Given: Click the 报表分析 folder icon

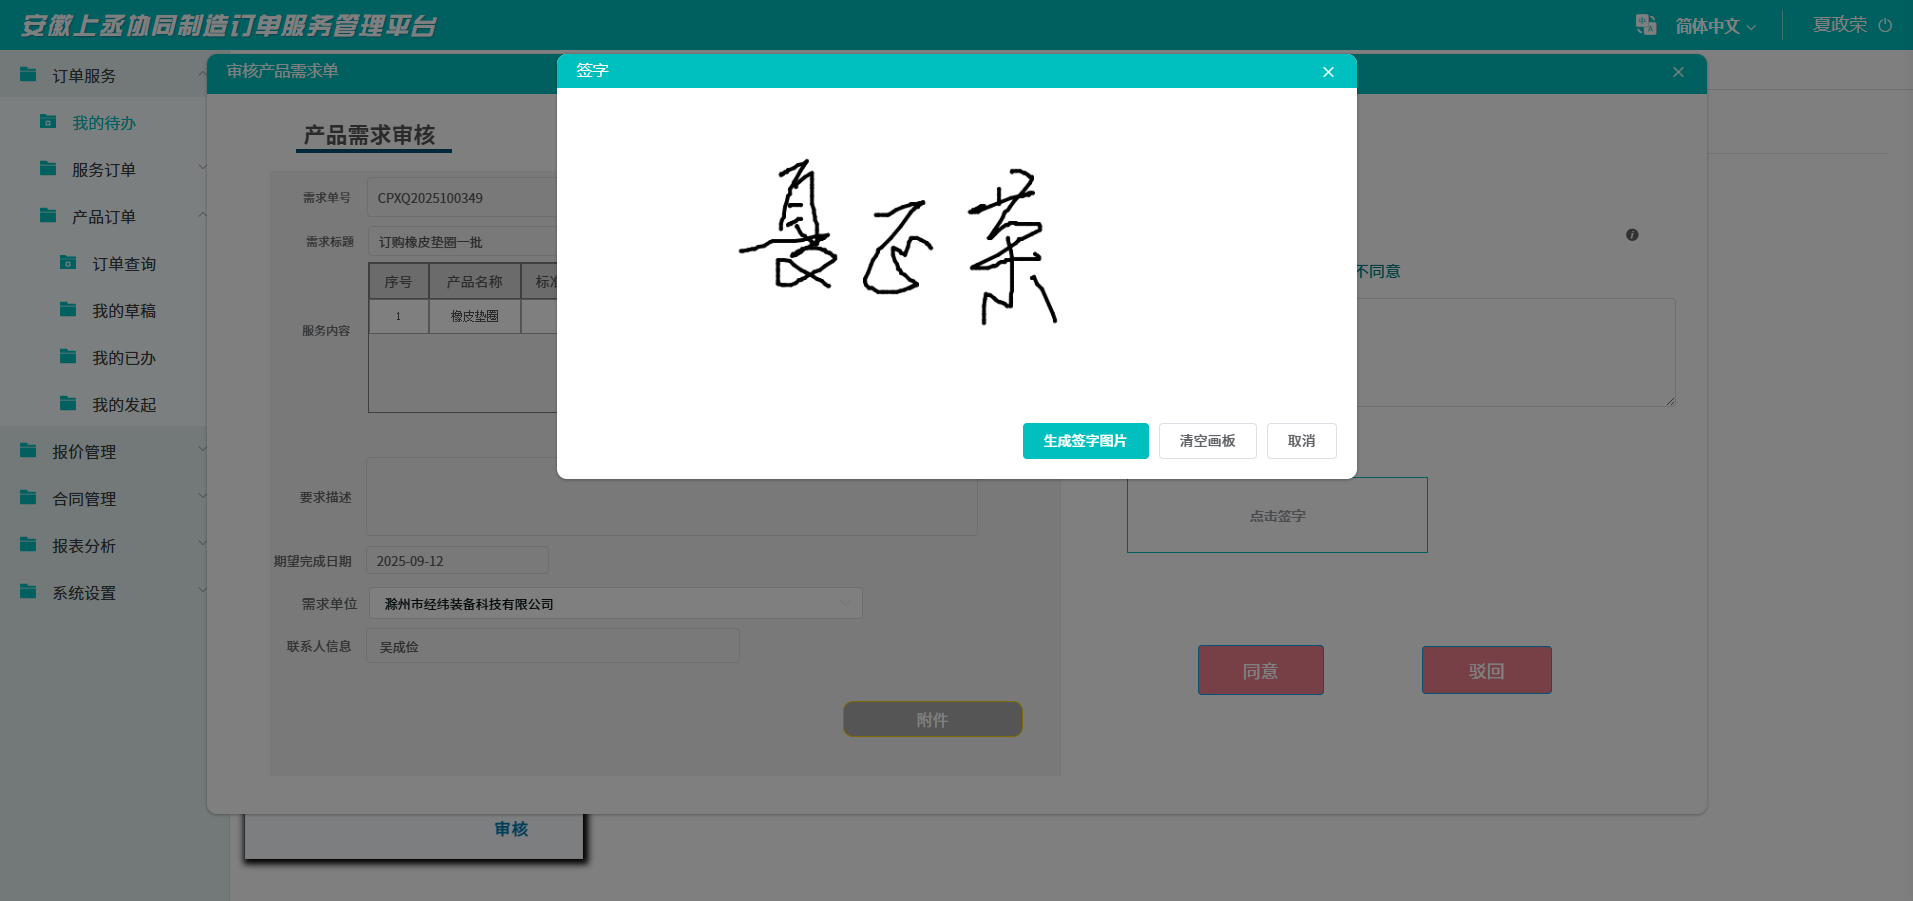Looking at the screenshot, I should point(25,544).
